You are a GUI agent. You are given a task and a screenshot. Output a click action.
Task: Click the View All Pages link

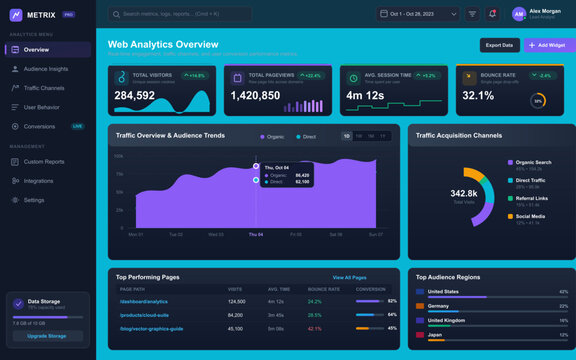pos(349,277)
